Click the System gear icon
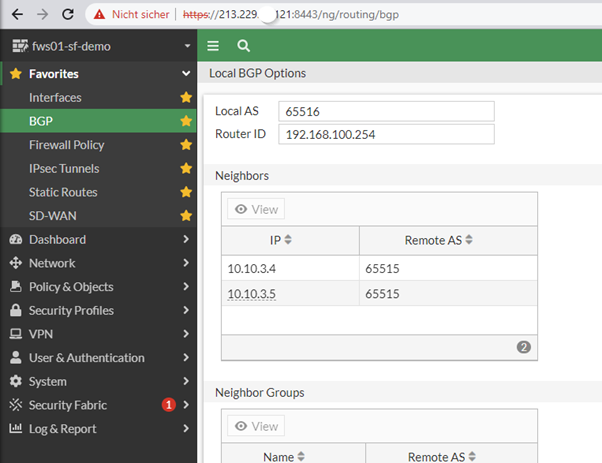The height and width of the screenshot is (463, 602). [x=16, y=381]
